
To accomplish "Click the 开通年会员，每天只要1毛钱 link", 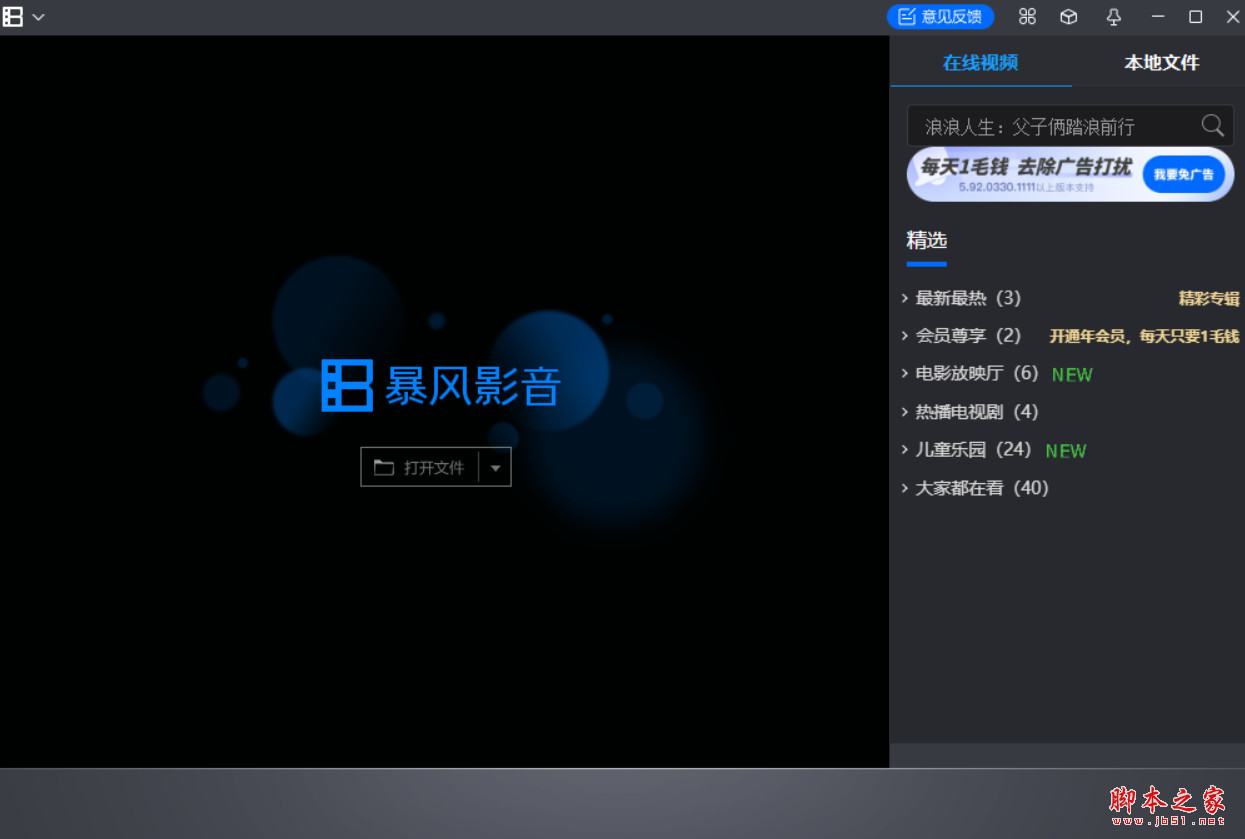I will pyautogui.click(x=1144, y=336).
